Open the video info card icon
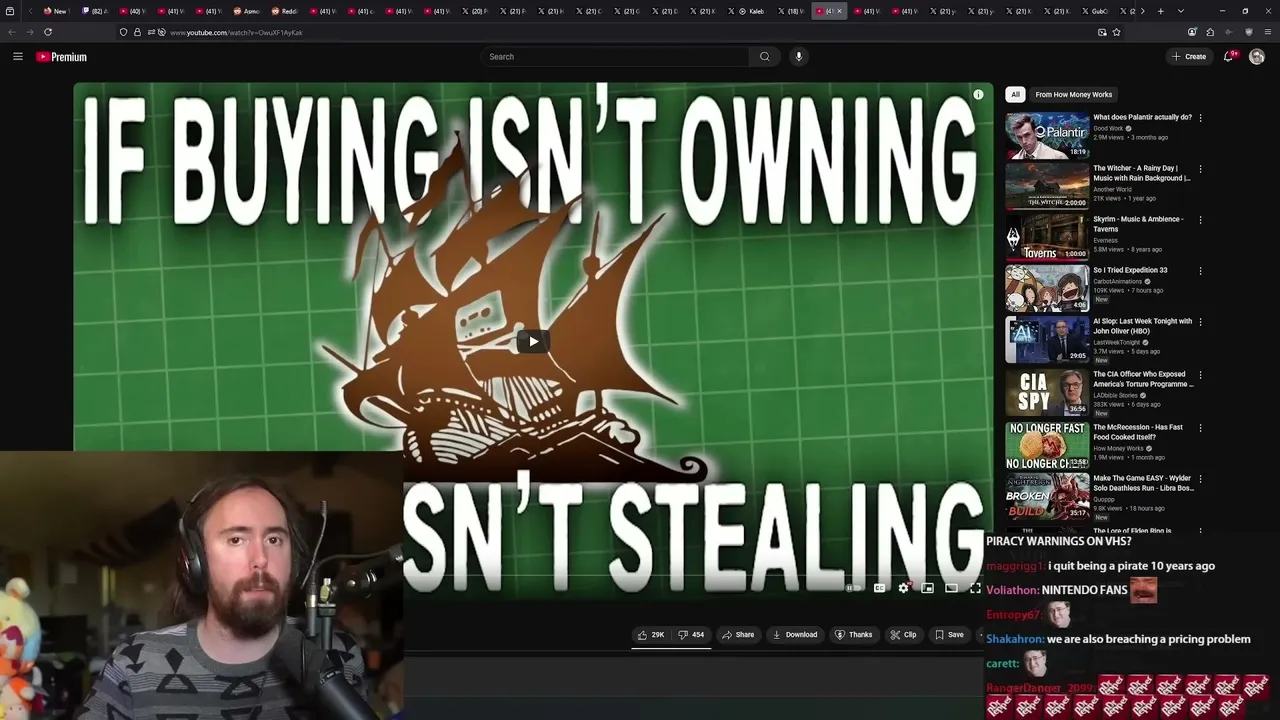 [x=978, y=95]
